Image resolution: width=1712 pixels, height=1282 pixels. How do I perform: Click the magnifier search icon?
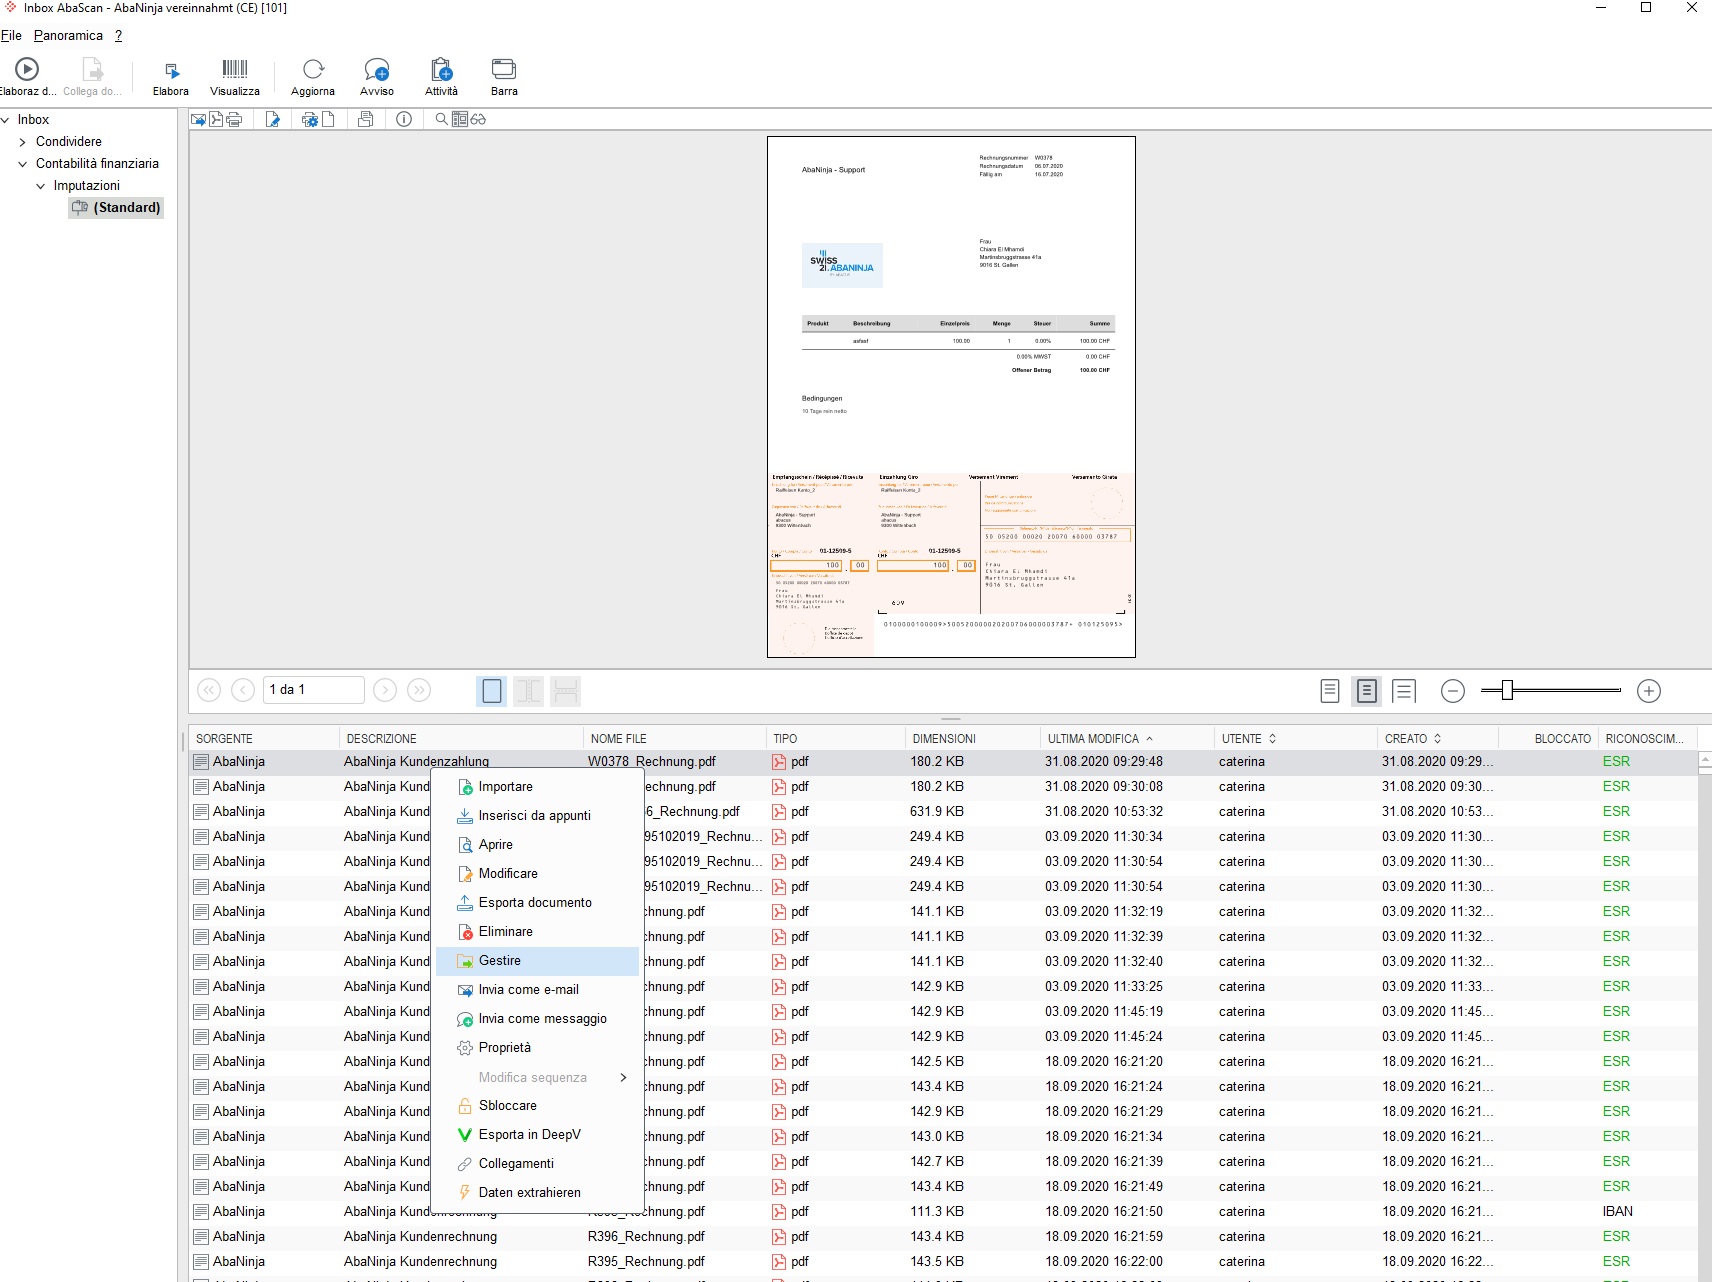click(441, 119)
